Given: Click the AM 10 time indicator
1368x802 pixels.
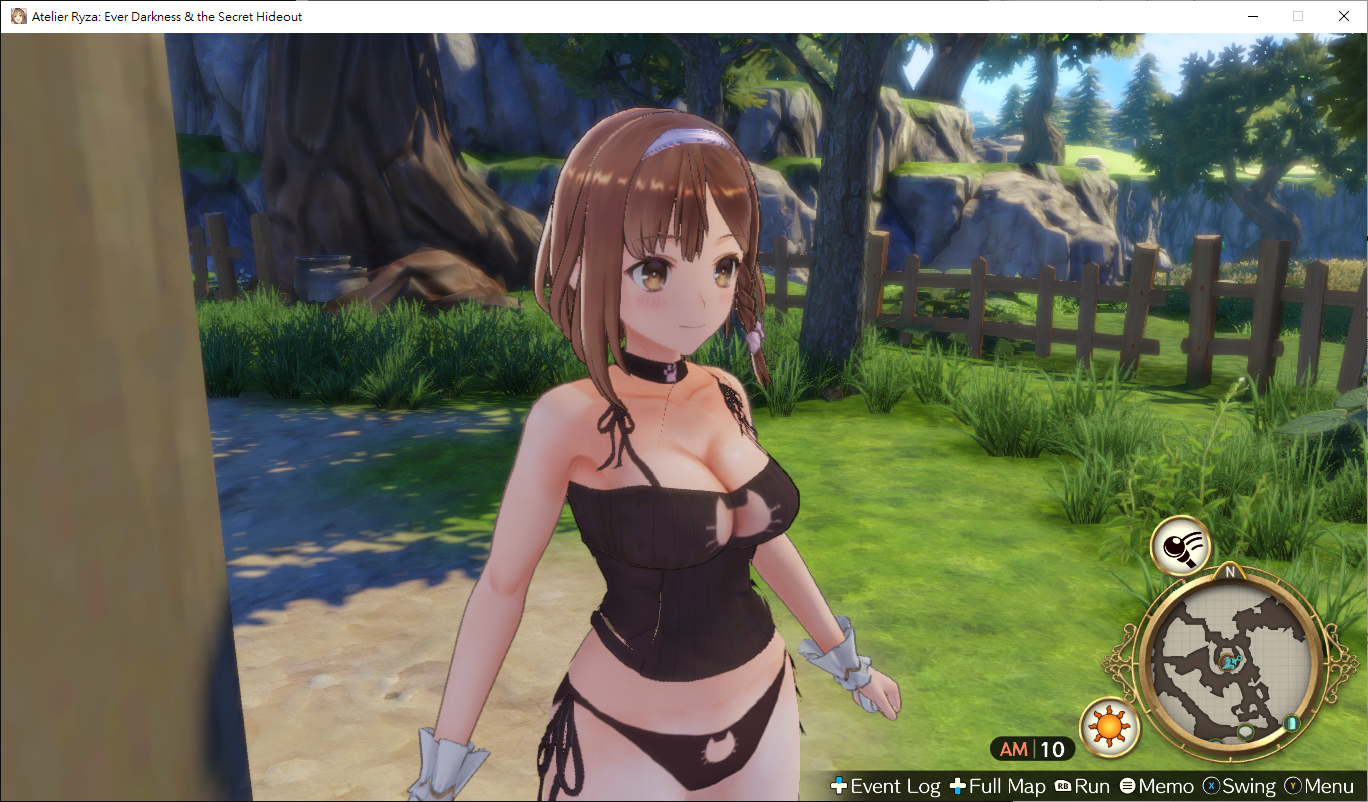Looking at the screenshot, I should click(x=1033, y=749).
